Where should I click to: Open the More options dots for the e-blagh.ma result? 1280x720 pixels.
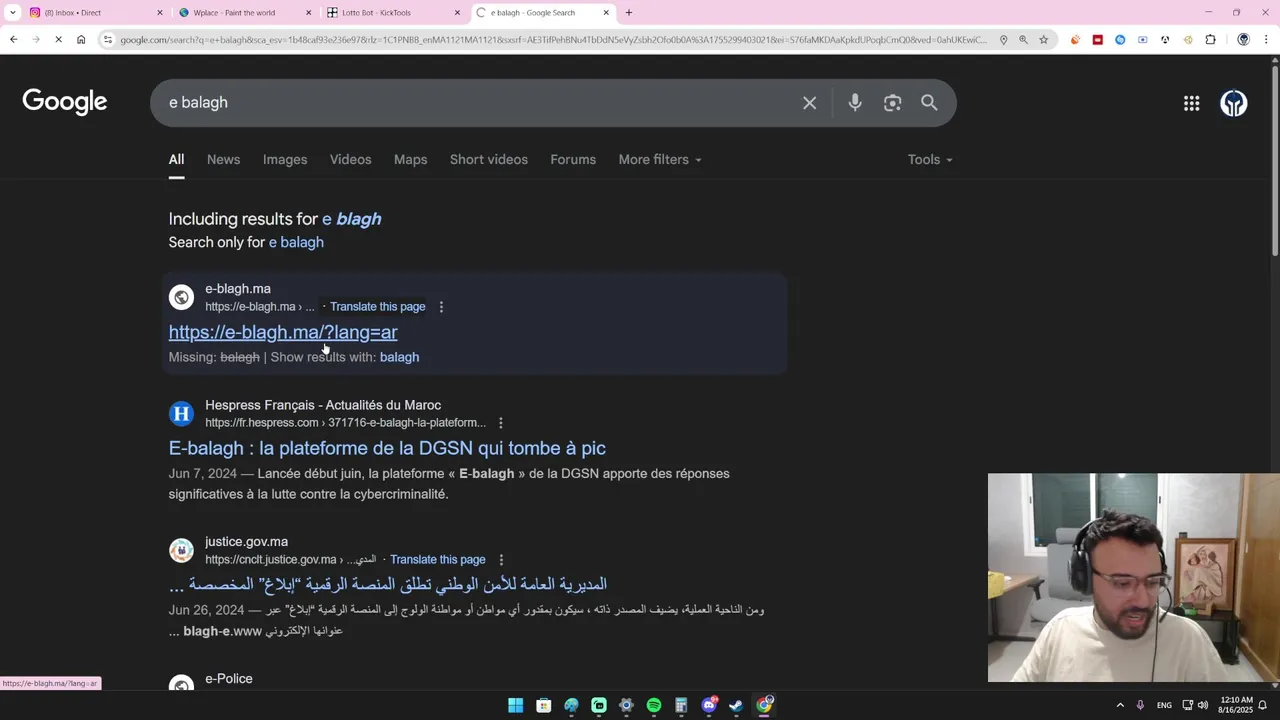click(x=441, y=307)
